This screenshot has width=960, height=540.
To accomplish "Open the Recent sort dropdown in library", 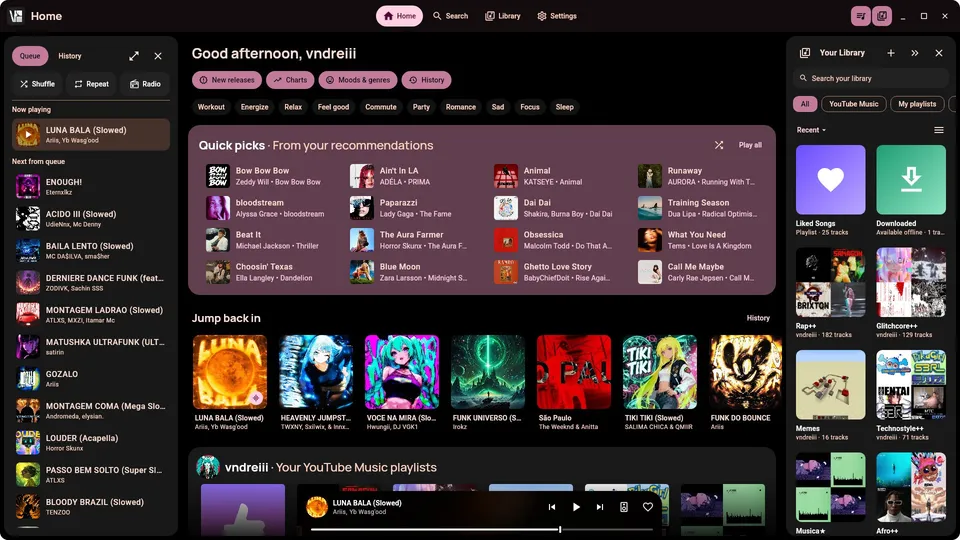I will 811,130.
